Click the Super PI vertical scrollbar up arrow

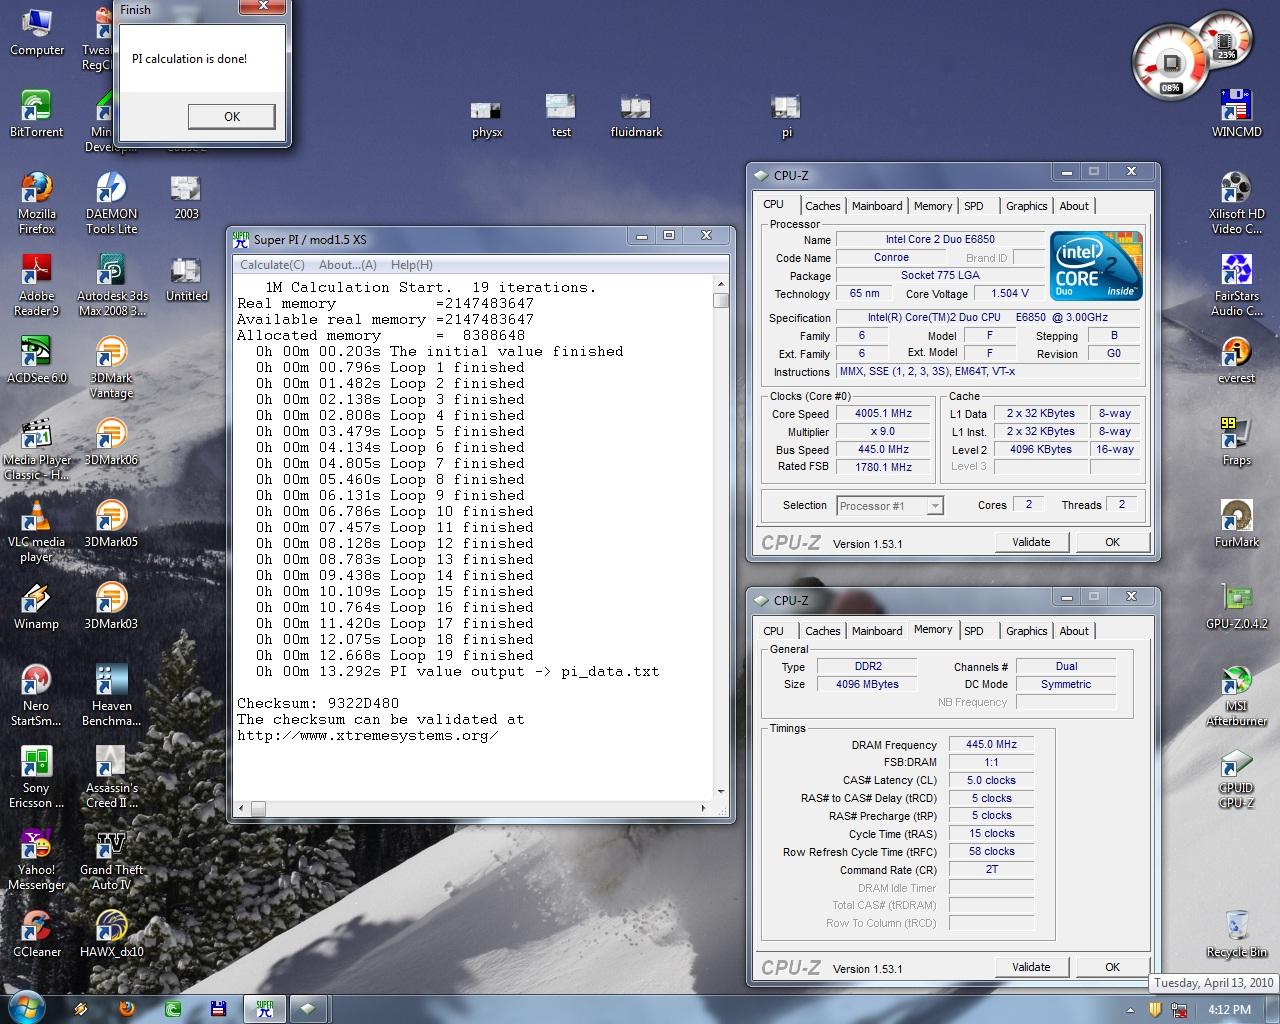(720, 285)
